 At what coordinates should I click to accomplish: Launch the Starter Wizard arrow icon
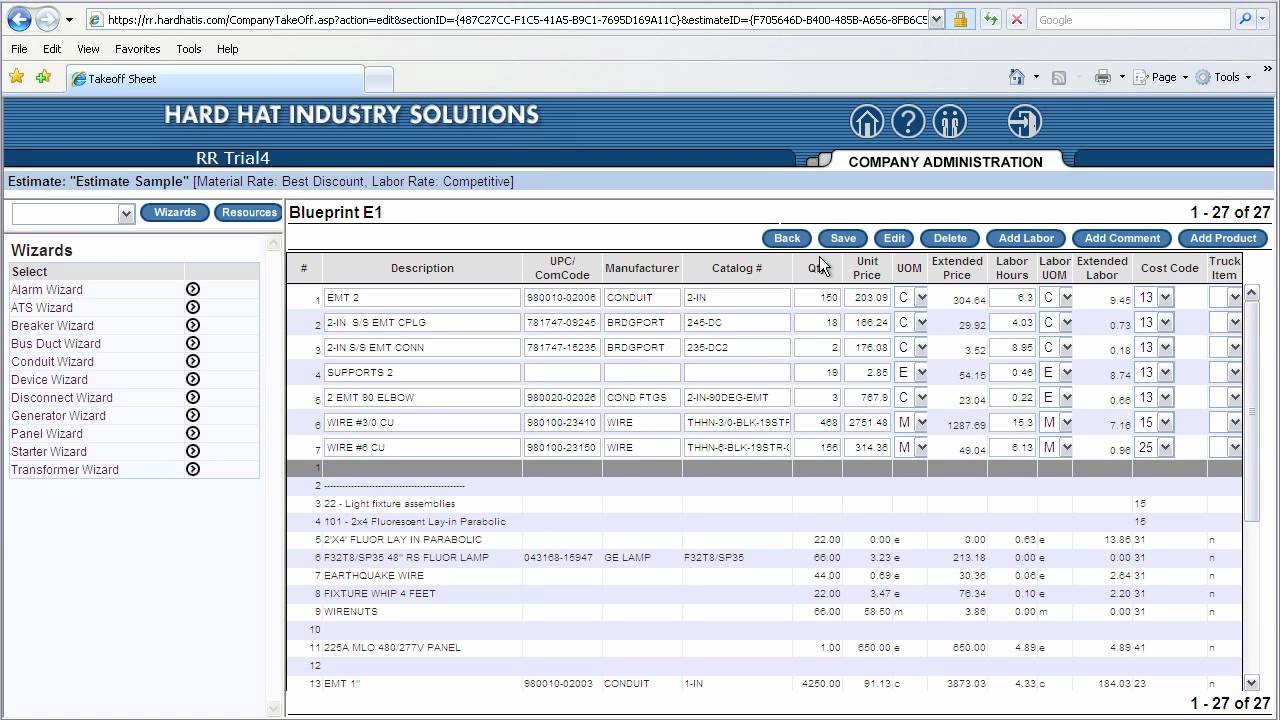point(193,451)
